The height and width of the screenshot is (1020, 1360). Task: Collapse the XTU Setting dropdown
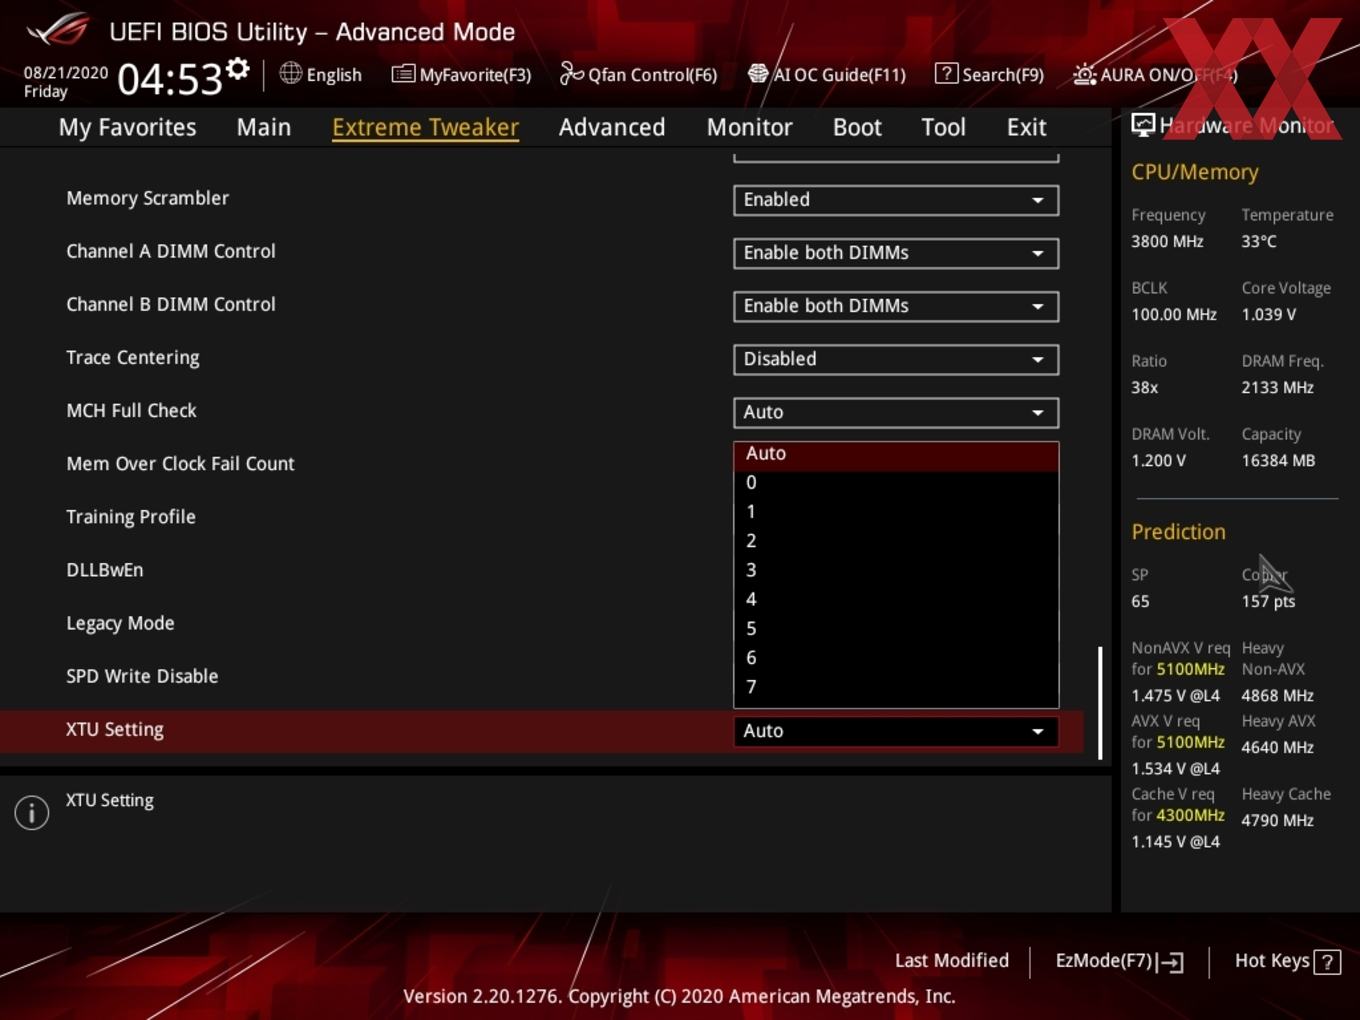coord(896,731)
